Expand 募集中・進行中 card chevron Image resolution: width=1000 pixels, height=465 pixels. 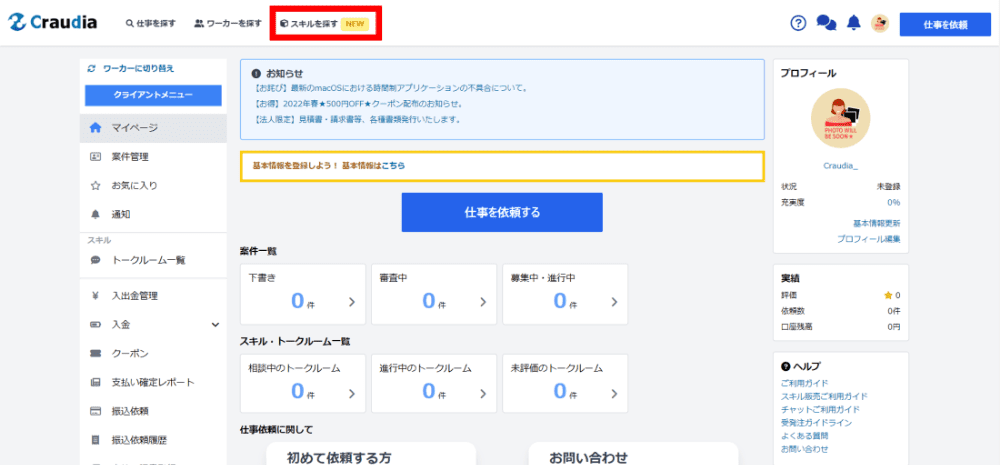point(614,301)
